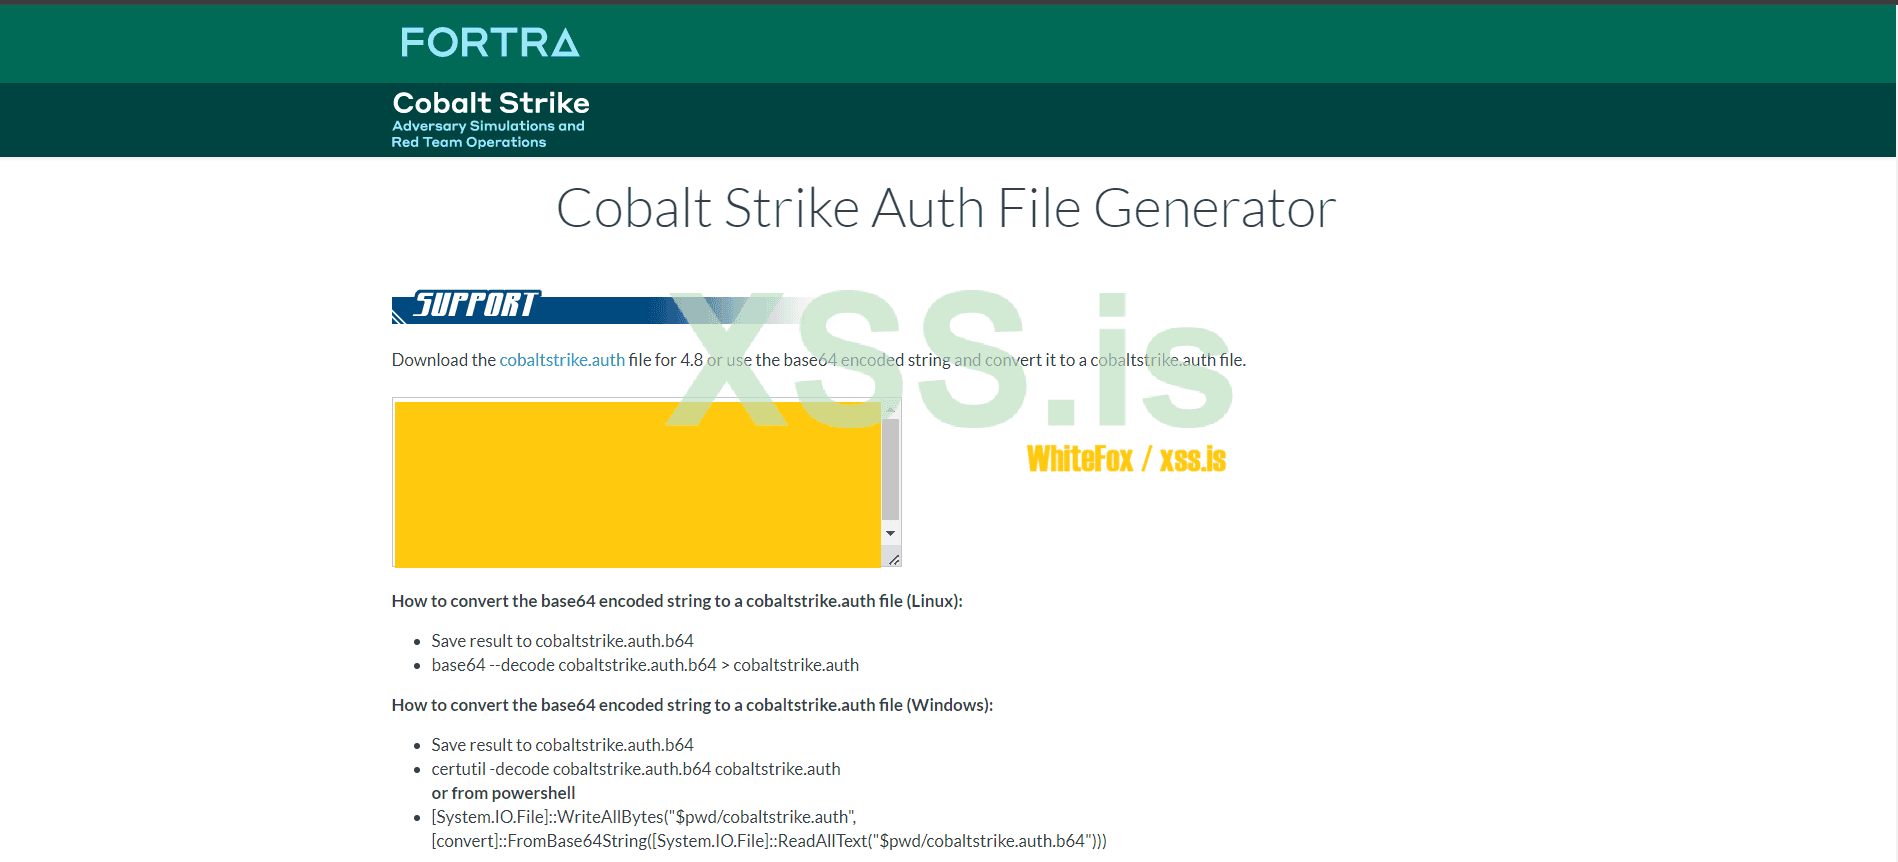Screen dimensions: 1898x862
Task: Click the textarea resize handle corner
Action: tap(893, 560)
